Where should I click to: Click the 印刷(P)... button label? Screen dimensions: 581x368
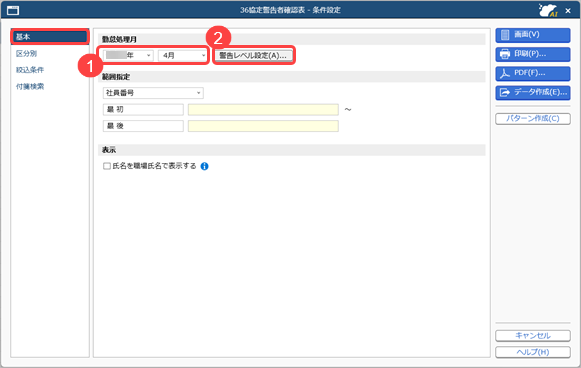tap(530, 54)
